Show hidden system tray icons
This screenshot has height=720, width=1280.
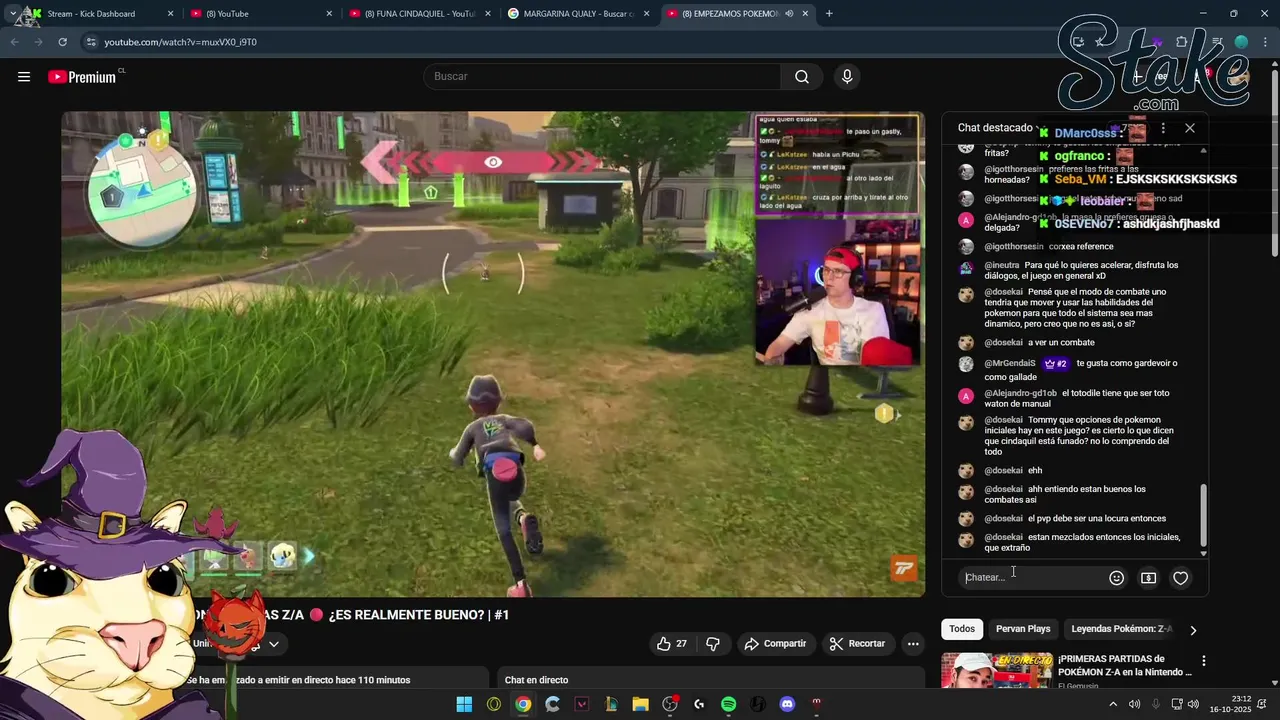(1113, 704)
